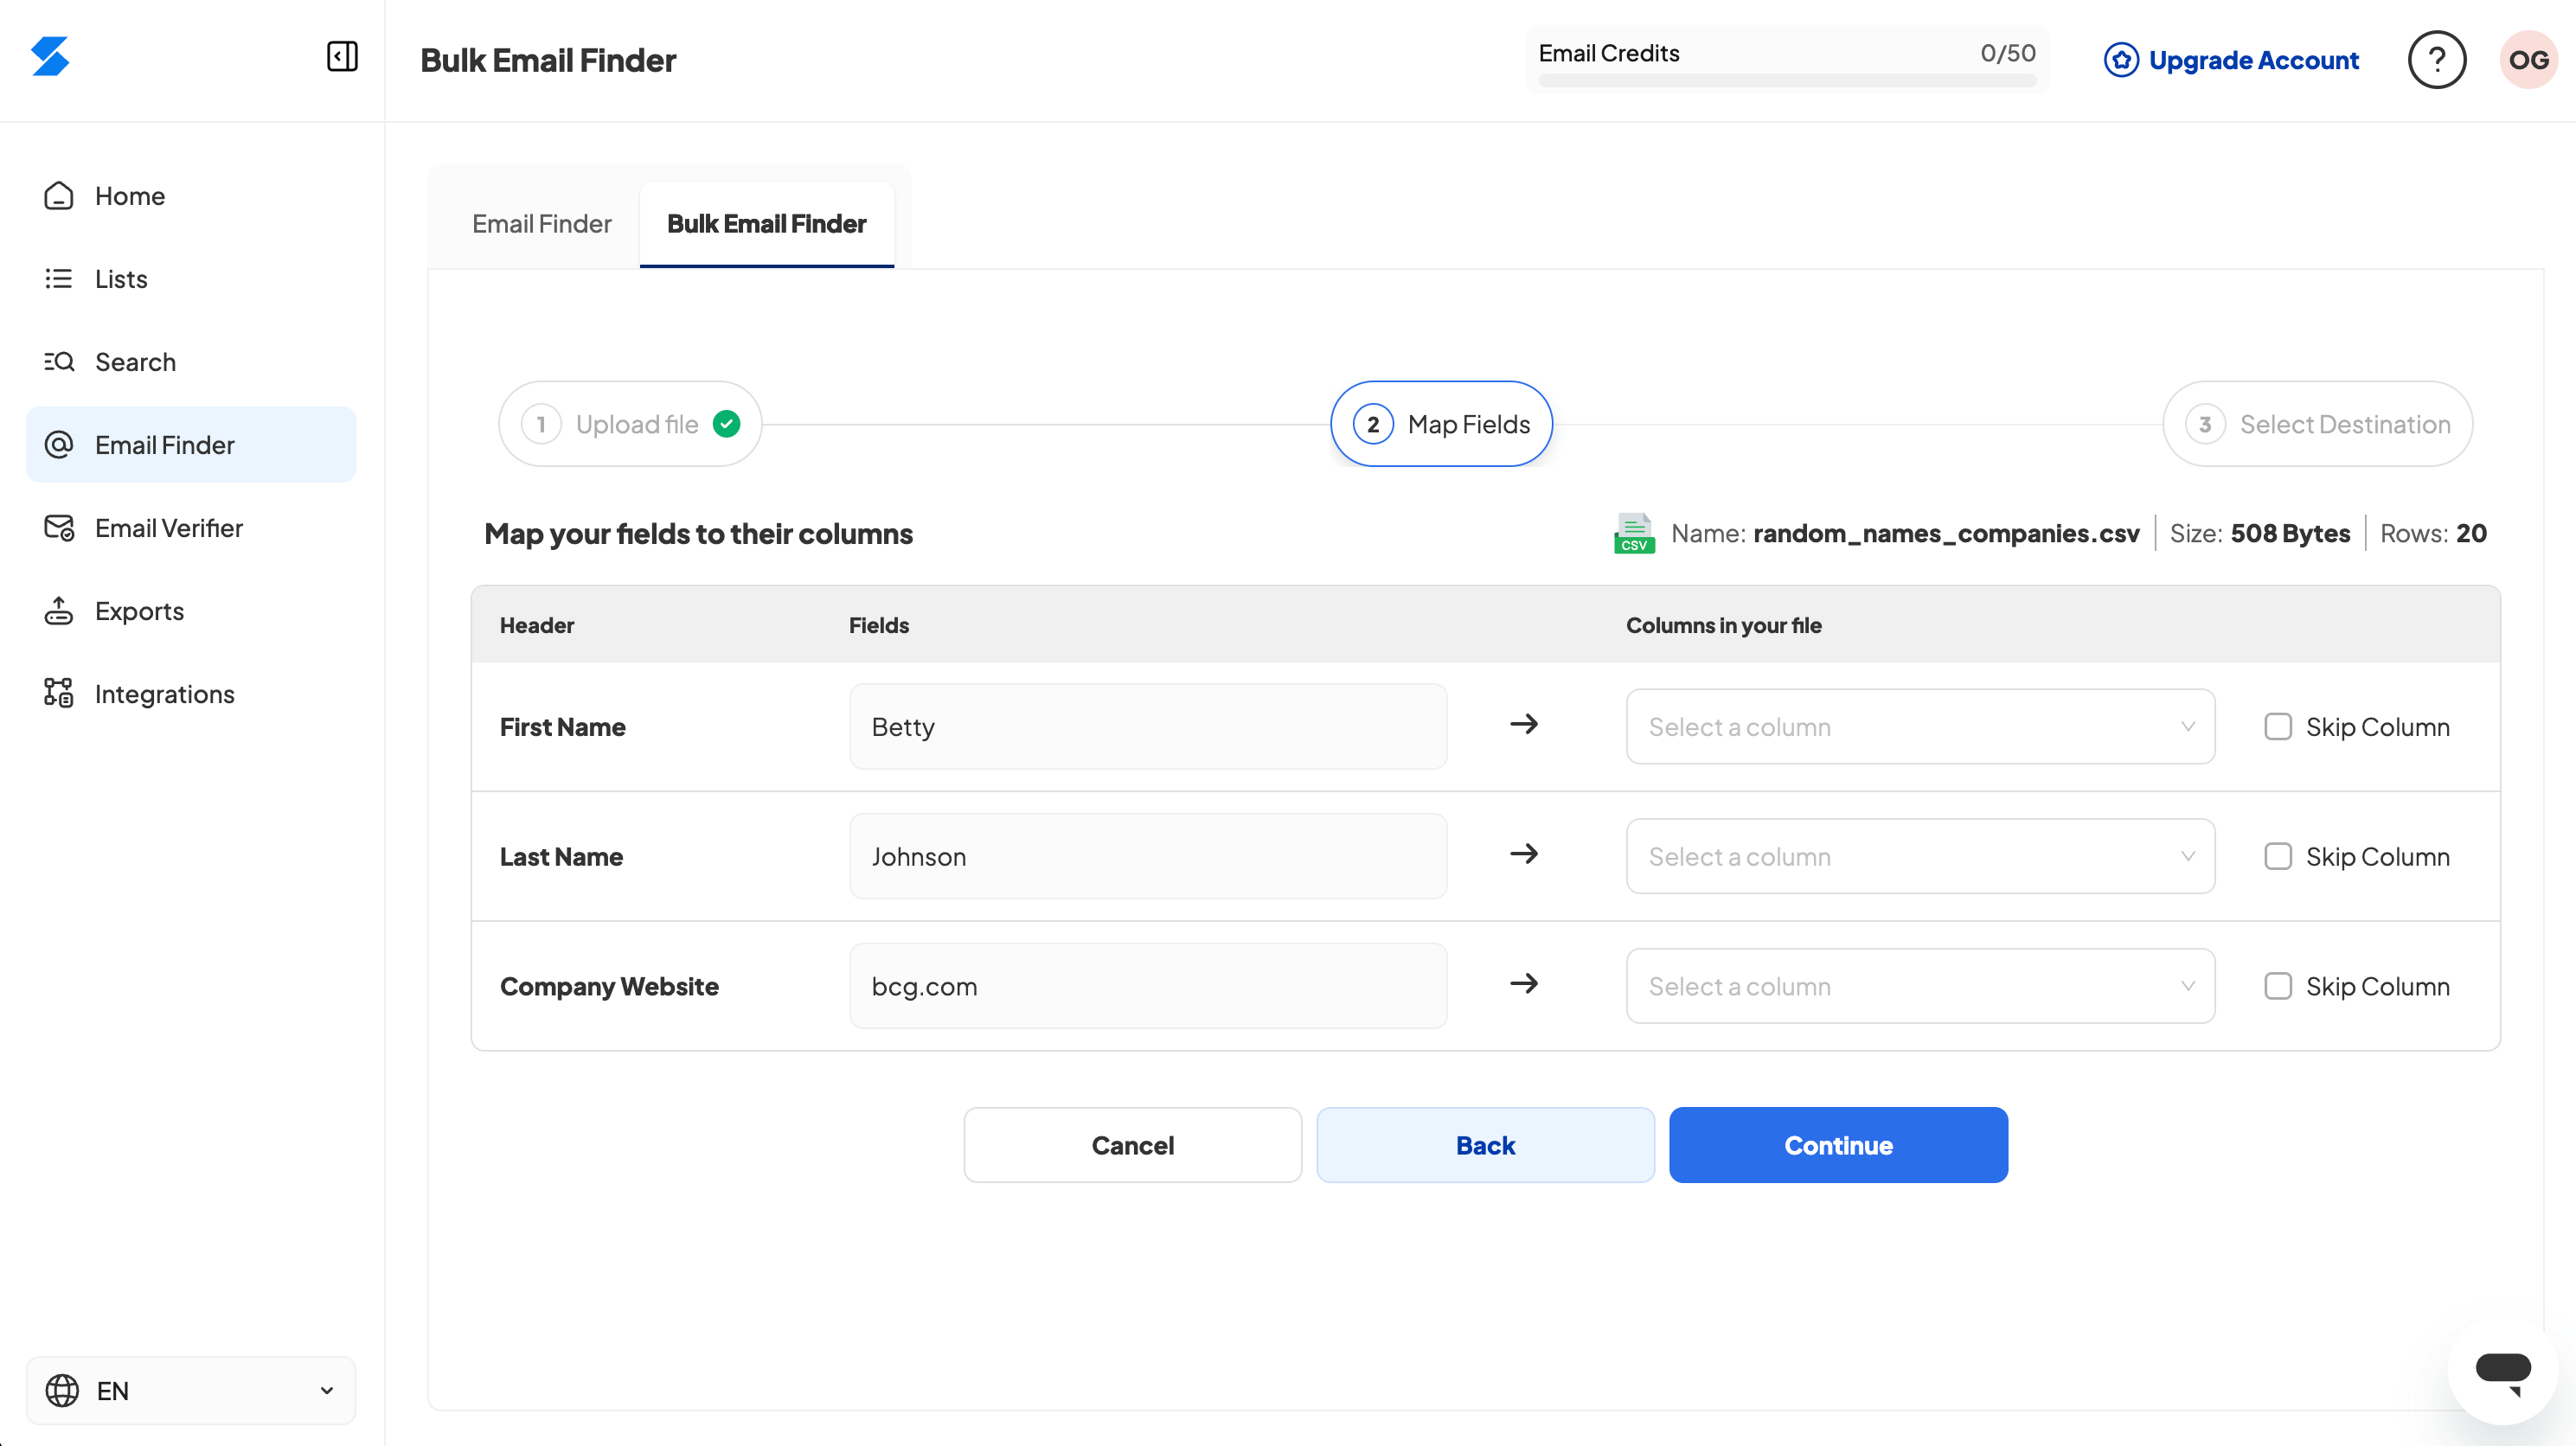Check Skip Column for Company Website
The height and width of the screenshot is (1446, 2576).
[x=2277, y=987]
